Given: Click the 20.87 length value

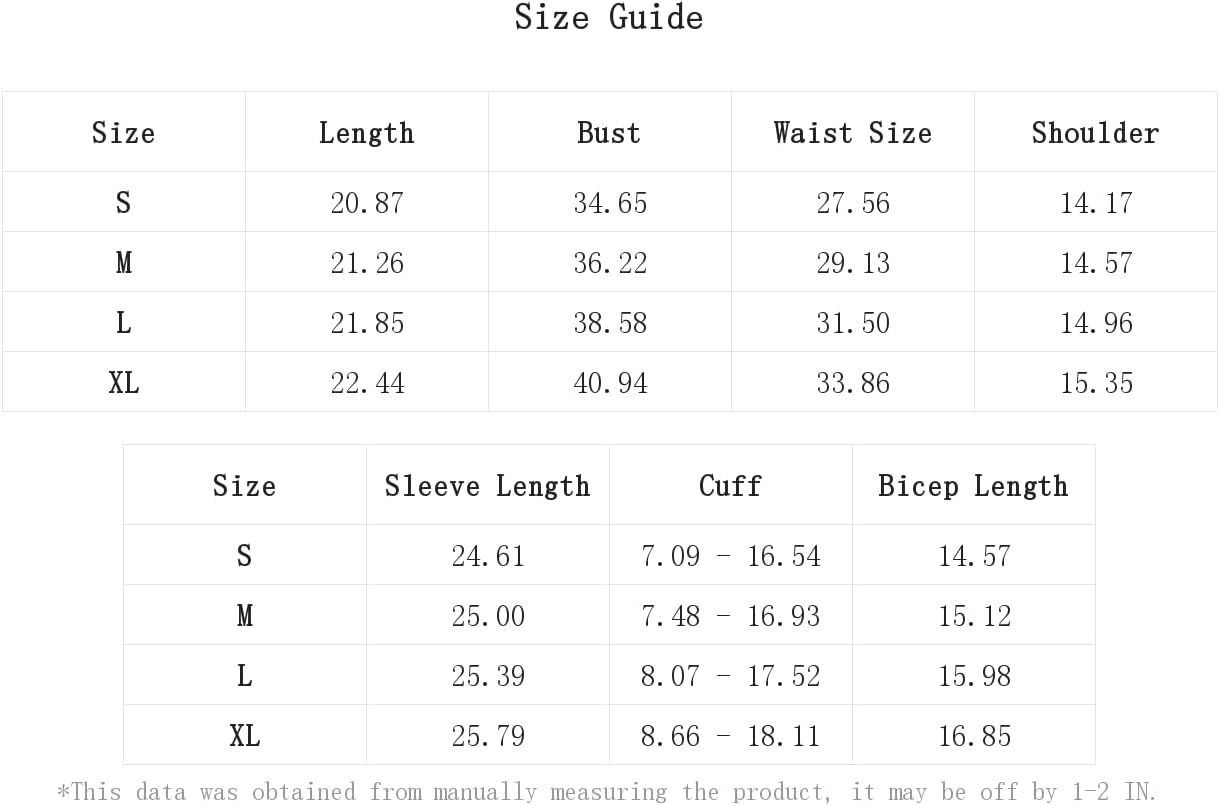Looking at the screenshot, I should click(x=367, y=203).
